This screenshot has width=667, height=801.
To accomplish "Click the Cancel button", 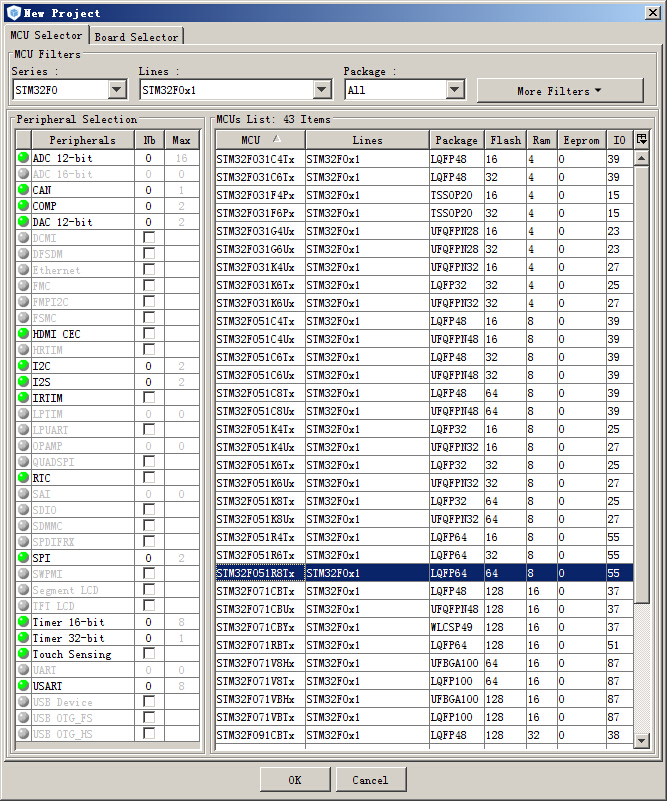I will (x=370, y=780).
